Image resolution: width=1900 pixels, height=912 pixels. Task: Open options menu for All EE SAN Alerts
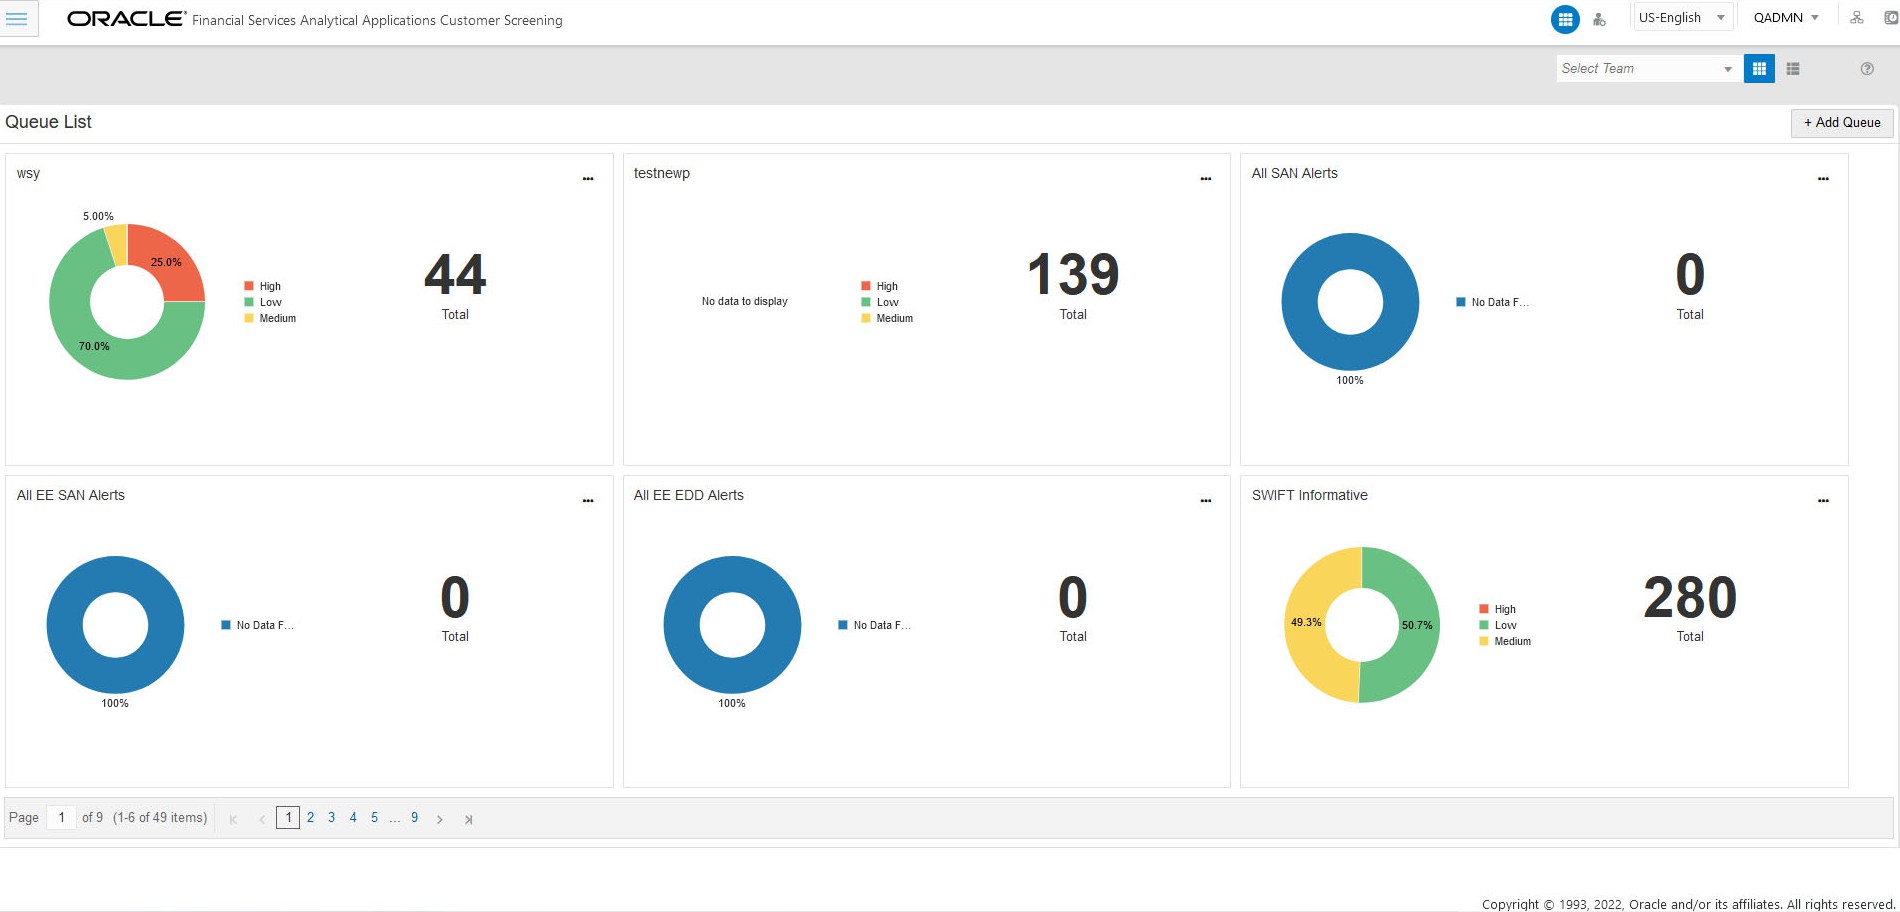tap(588, 501)
